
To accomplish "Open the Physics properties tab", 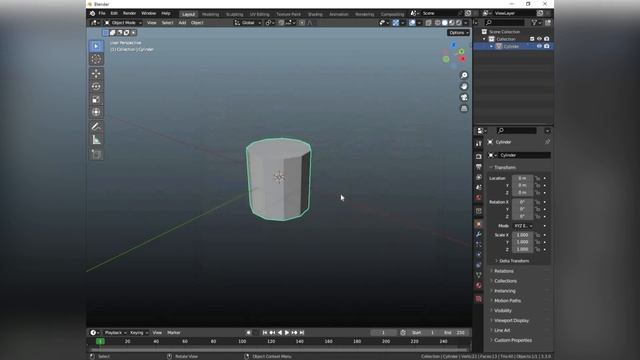I will coord(479,255).
